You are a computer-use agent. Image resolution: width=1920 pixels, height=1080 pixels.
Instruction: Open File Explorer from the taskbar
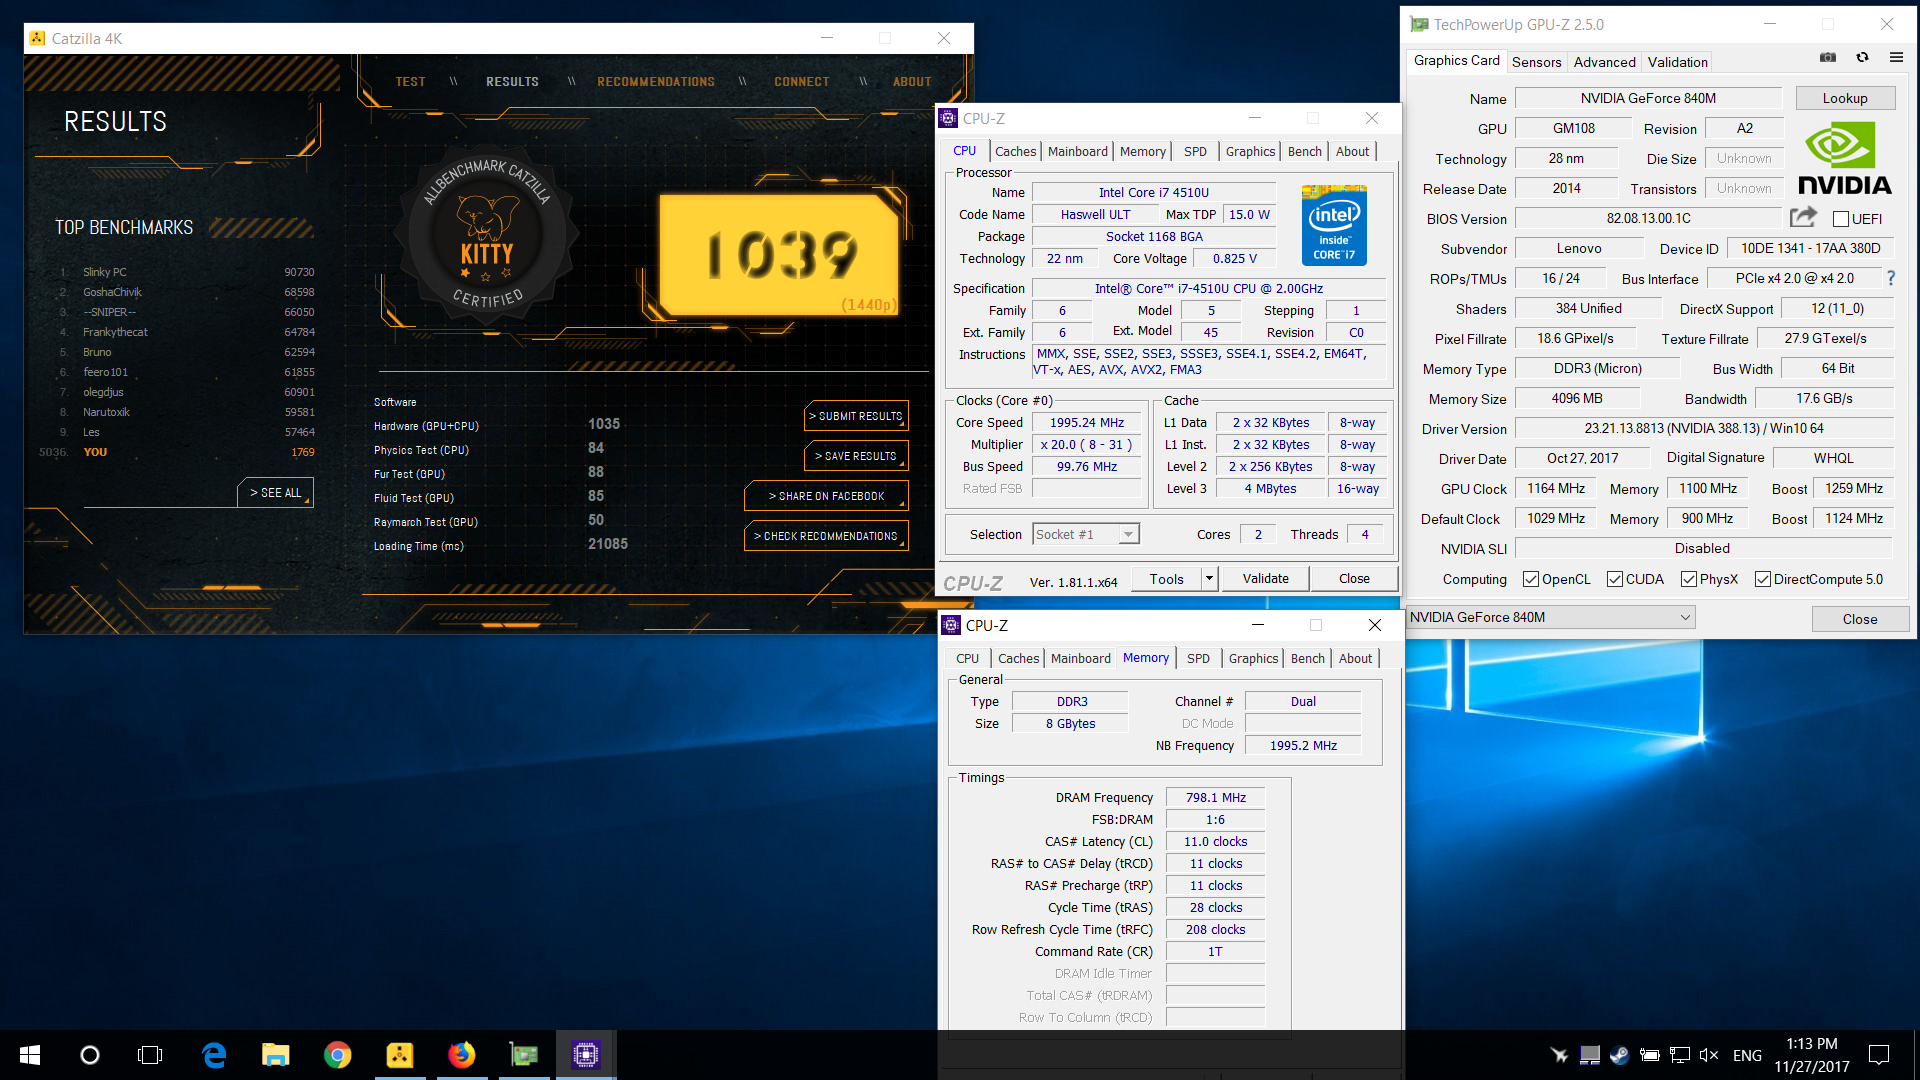pos(276,1055)
